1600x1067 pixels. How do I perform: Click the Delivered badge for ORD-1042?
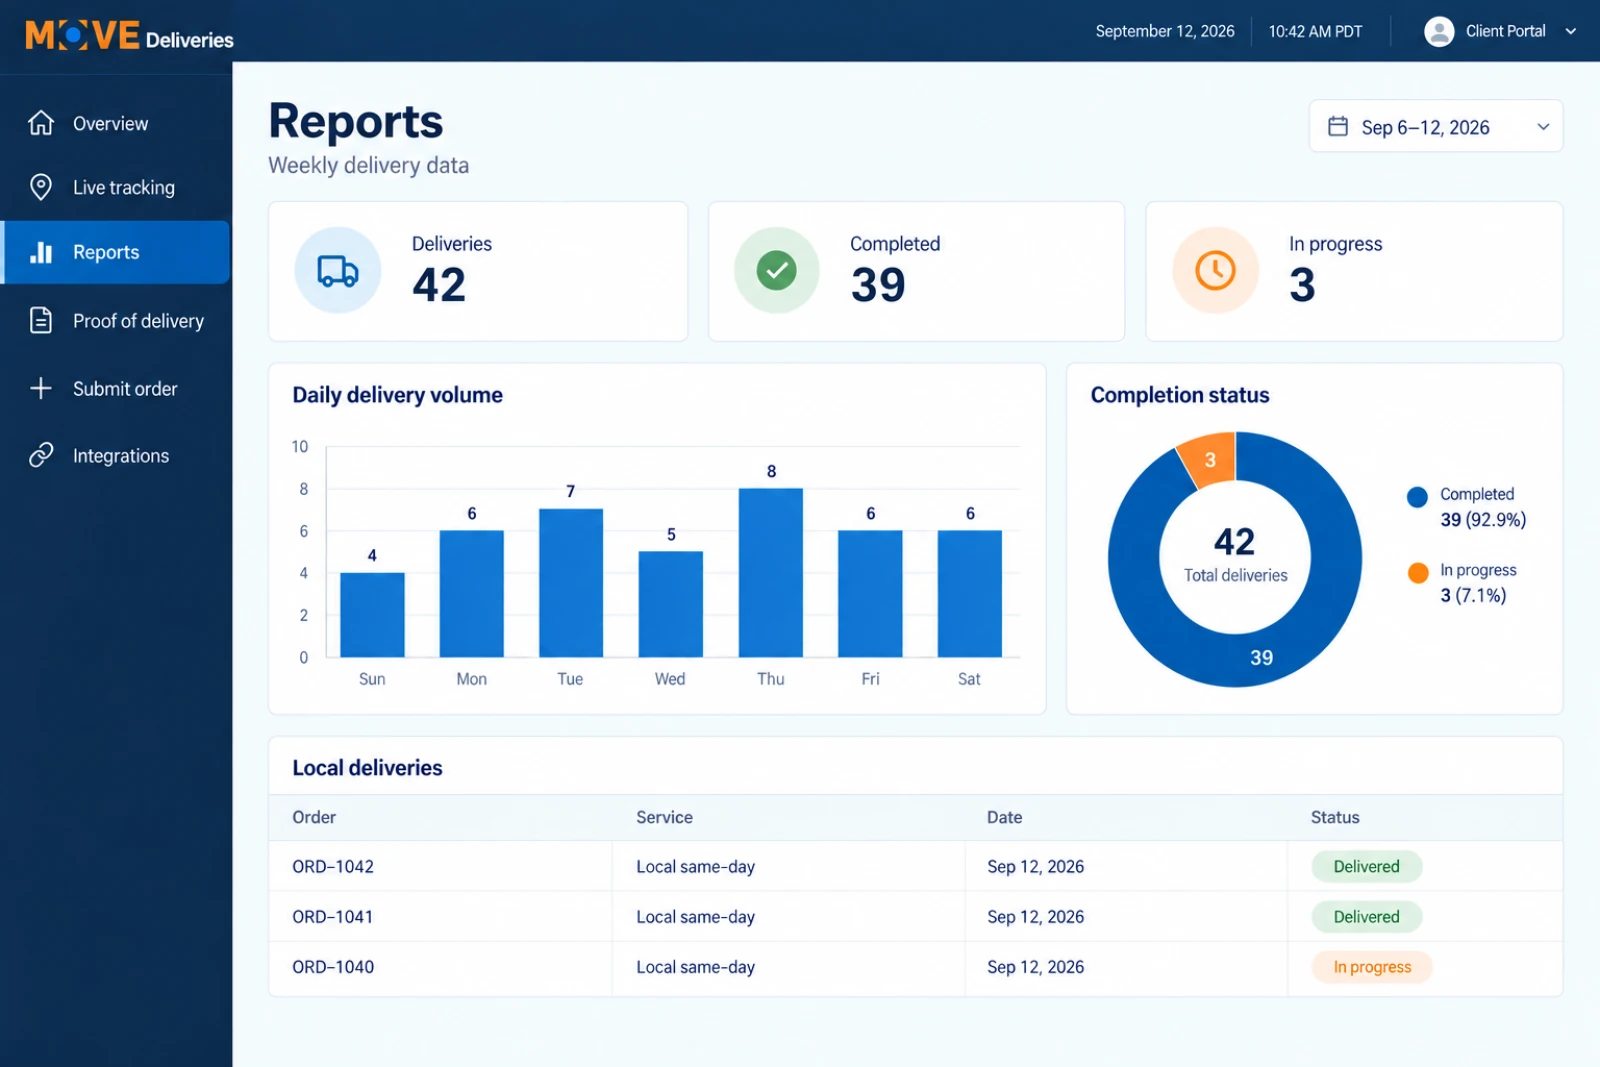coord(1366,867)
